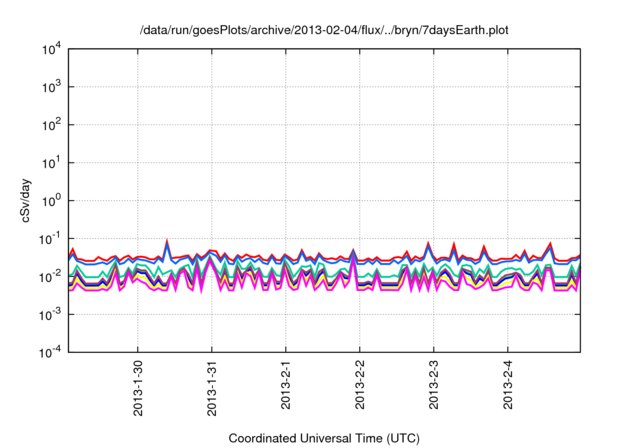Click the Coordinated Universal Time (UTC) label

pyautogui.click(x=324, y=439)
